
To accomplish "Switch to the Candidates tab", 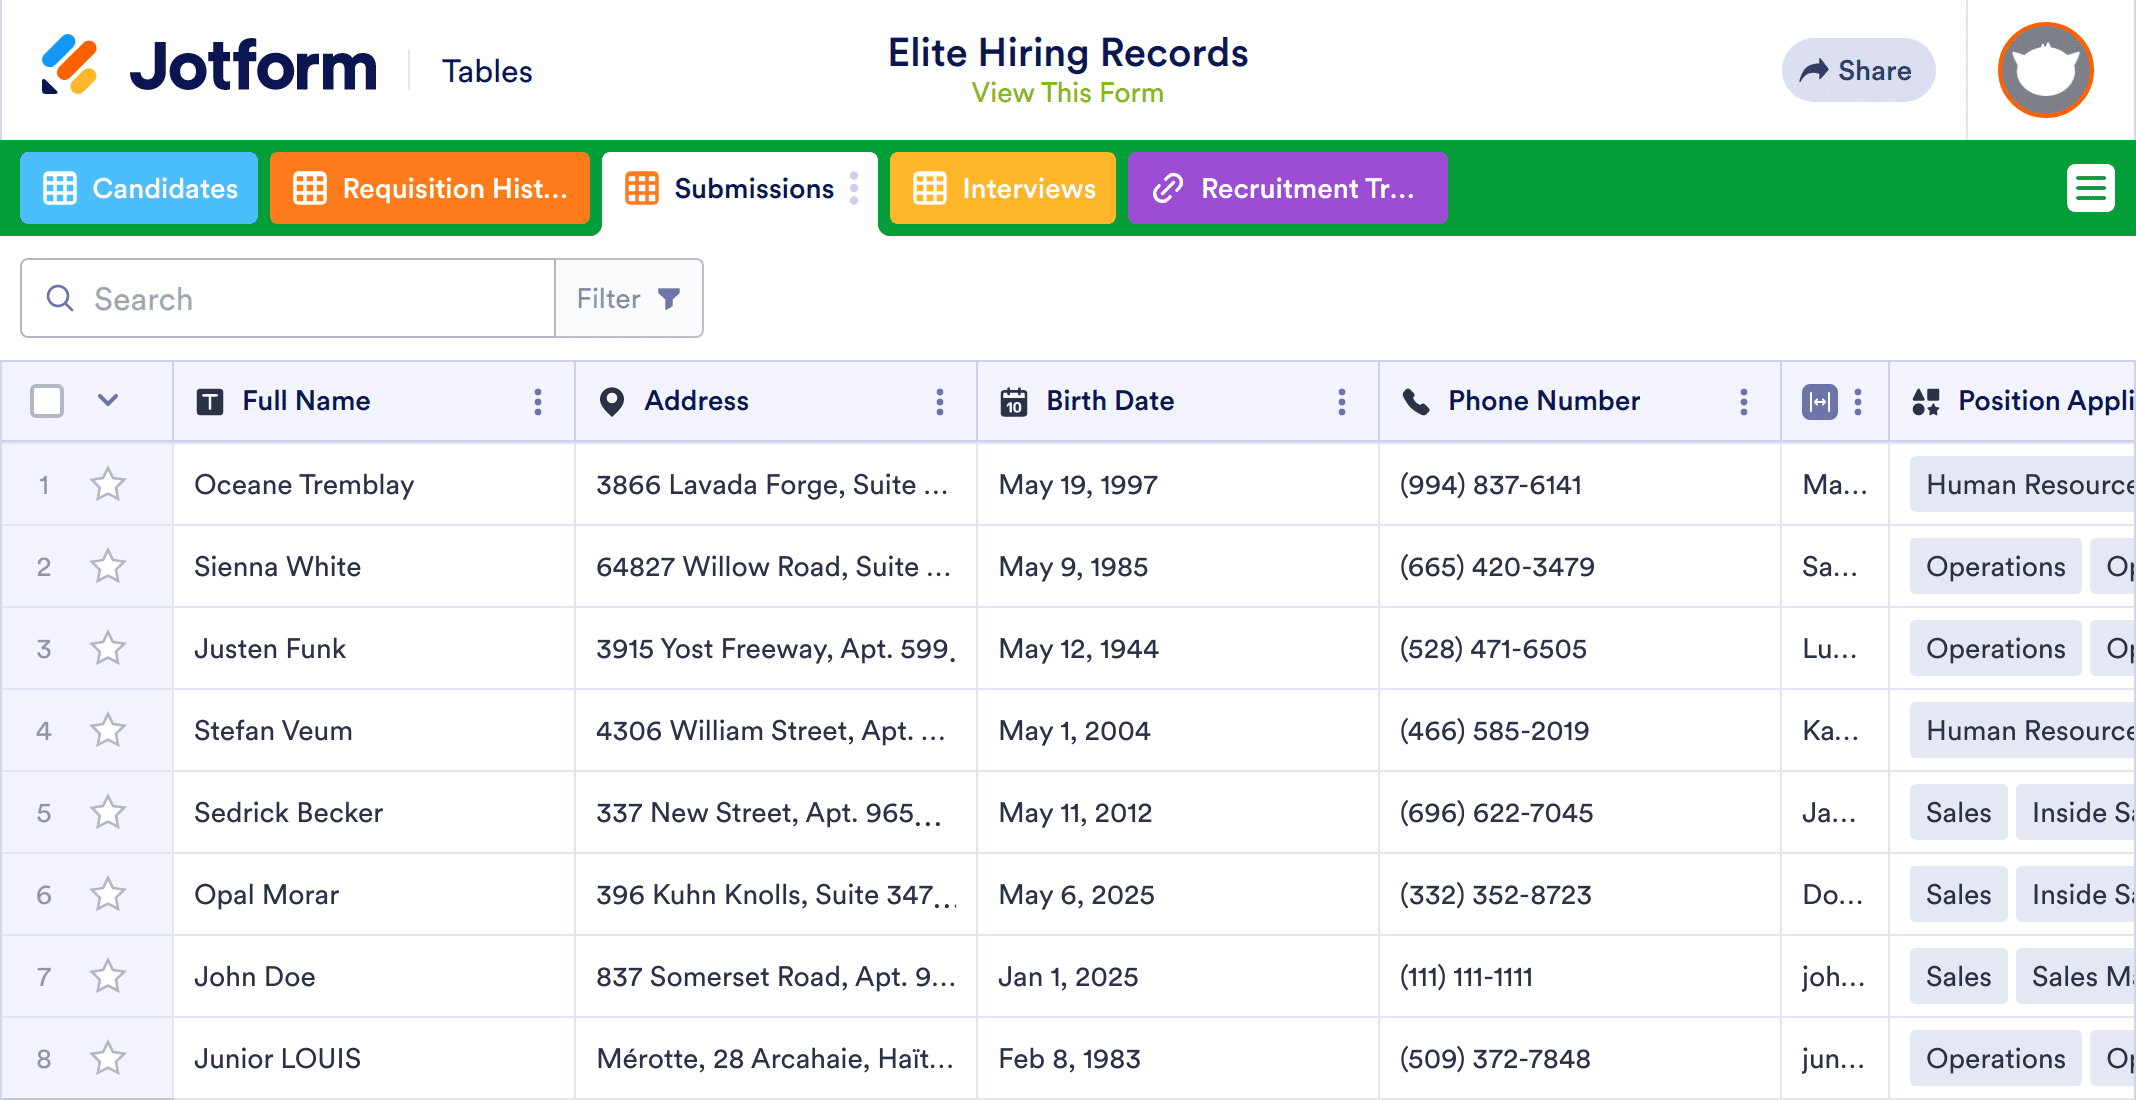I will click(x=140, y=188).
